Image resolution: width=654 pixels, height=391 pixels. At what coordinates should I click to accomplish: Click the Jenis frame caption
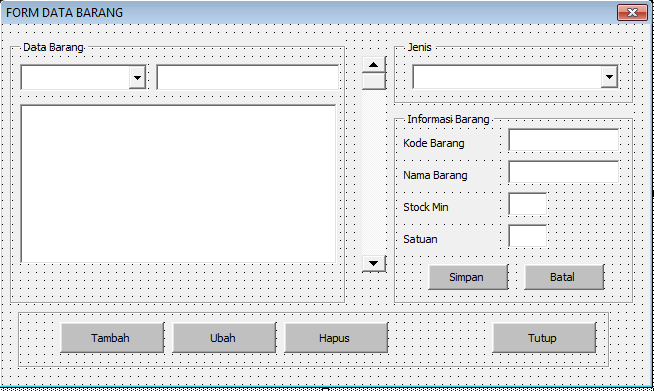pyautogui.click(x=420, y=47)
